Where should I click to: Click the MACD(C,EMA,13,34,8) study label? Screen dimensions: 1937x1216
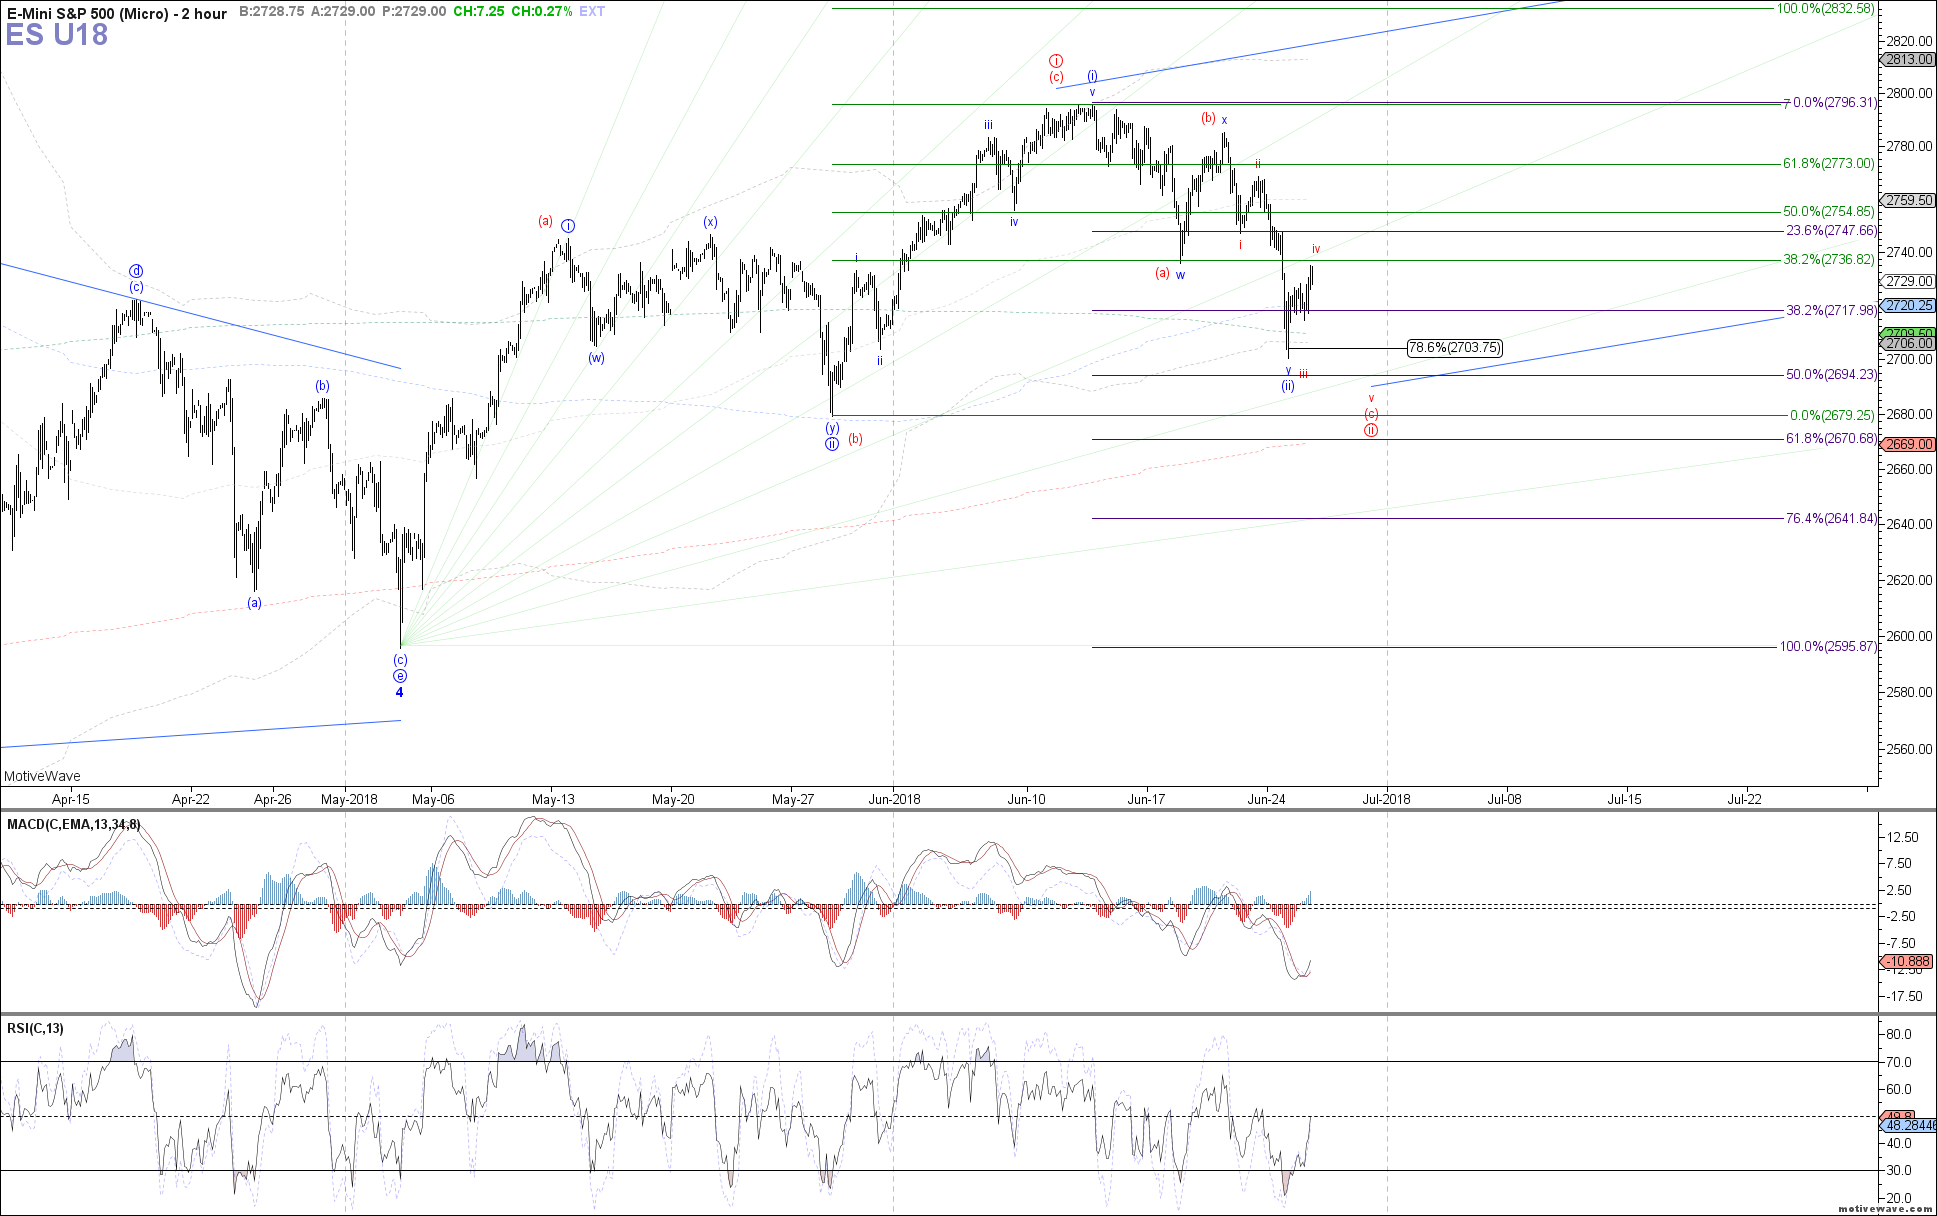[x=74, y=825]
